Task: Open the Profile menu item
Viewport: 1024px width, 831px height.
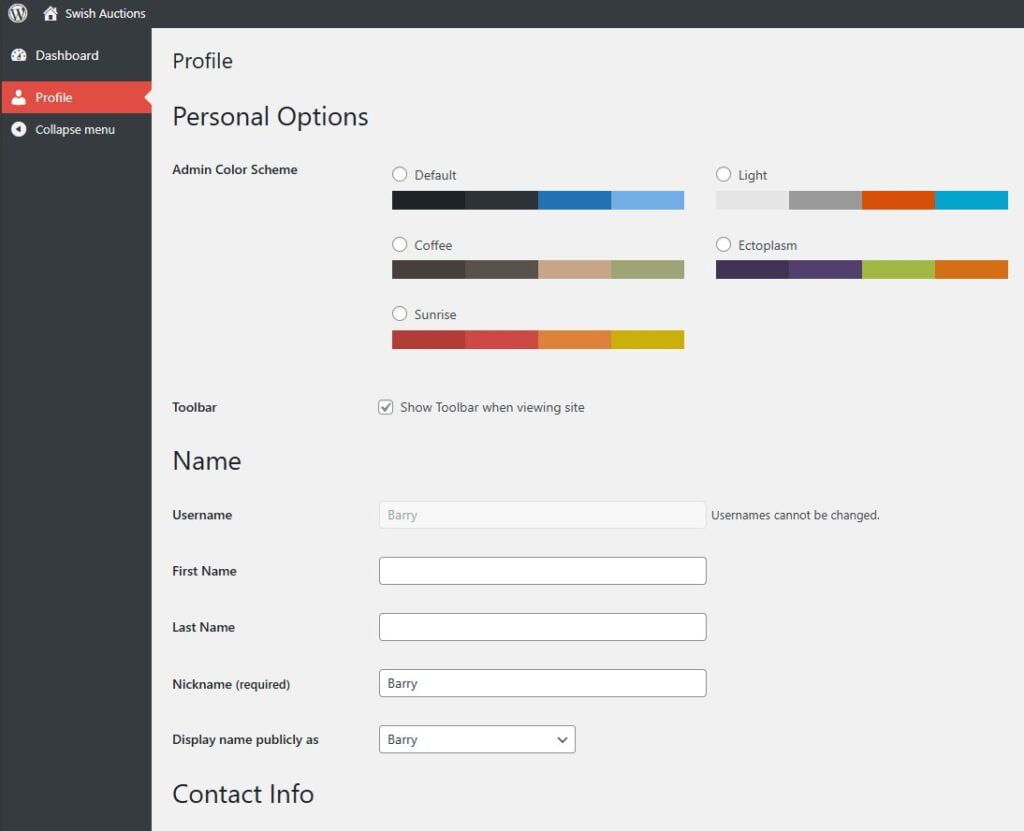Action: [x=54, y=98]
